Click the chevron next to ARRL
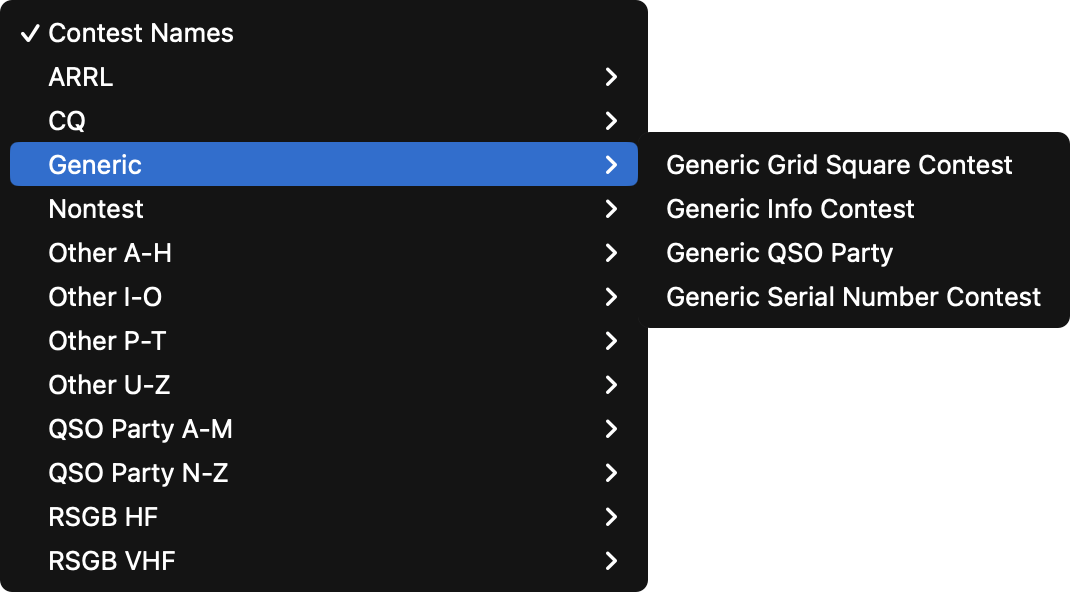This screenshot has height=592, width=1070. (611, 77)
